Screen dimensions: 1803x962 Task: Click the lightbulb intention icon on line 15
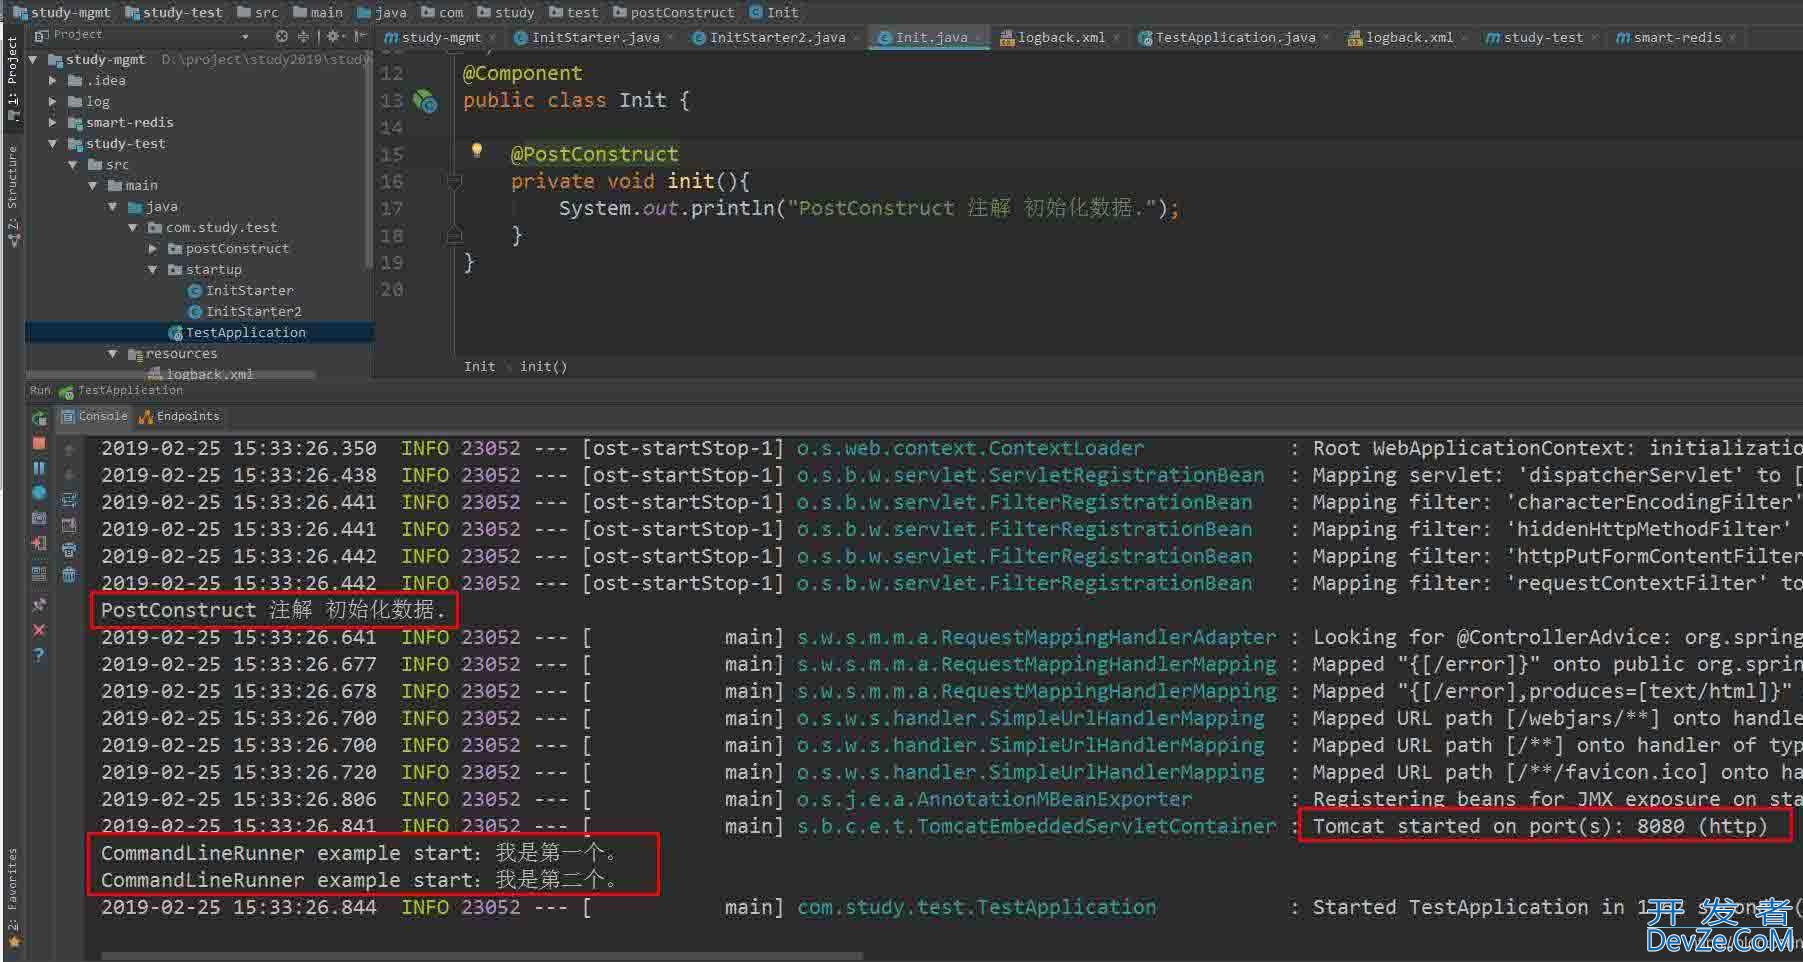477,151
